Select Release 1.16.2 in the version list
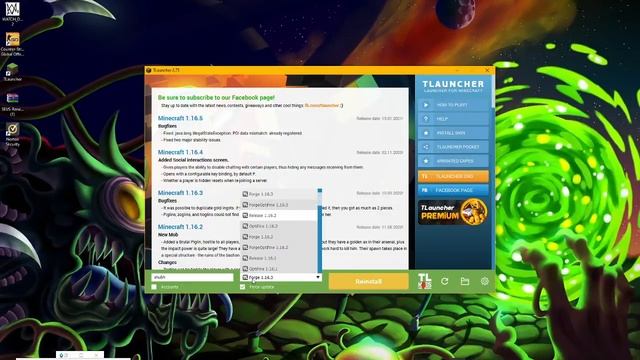The height and width of the screenshot is (360, 640). click(279, 215)
